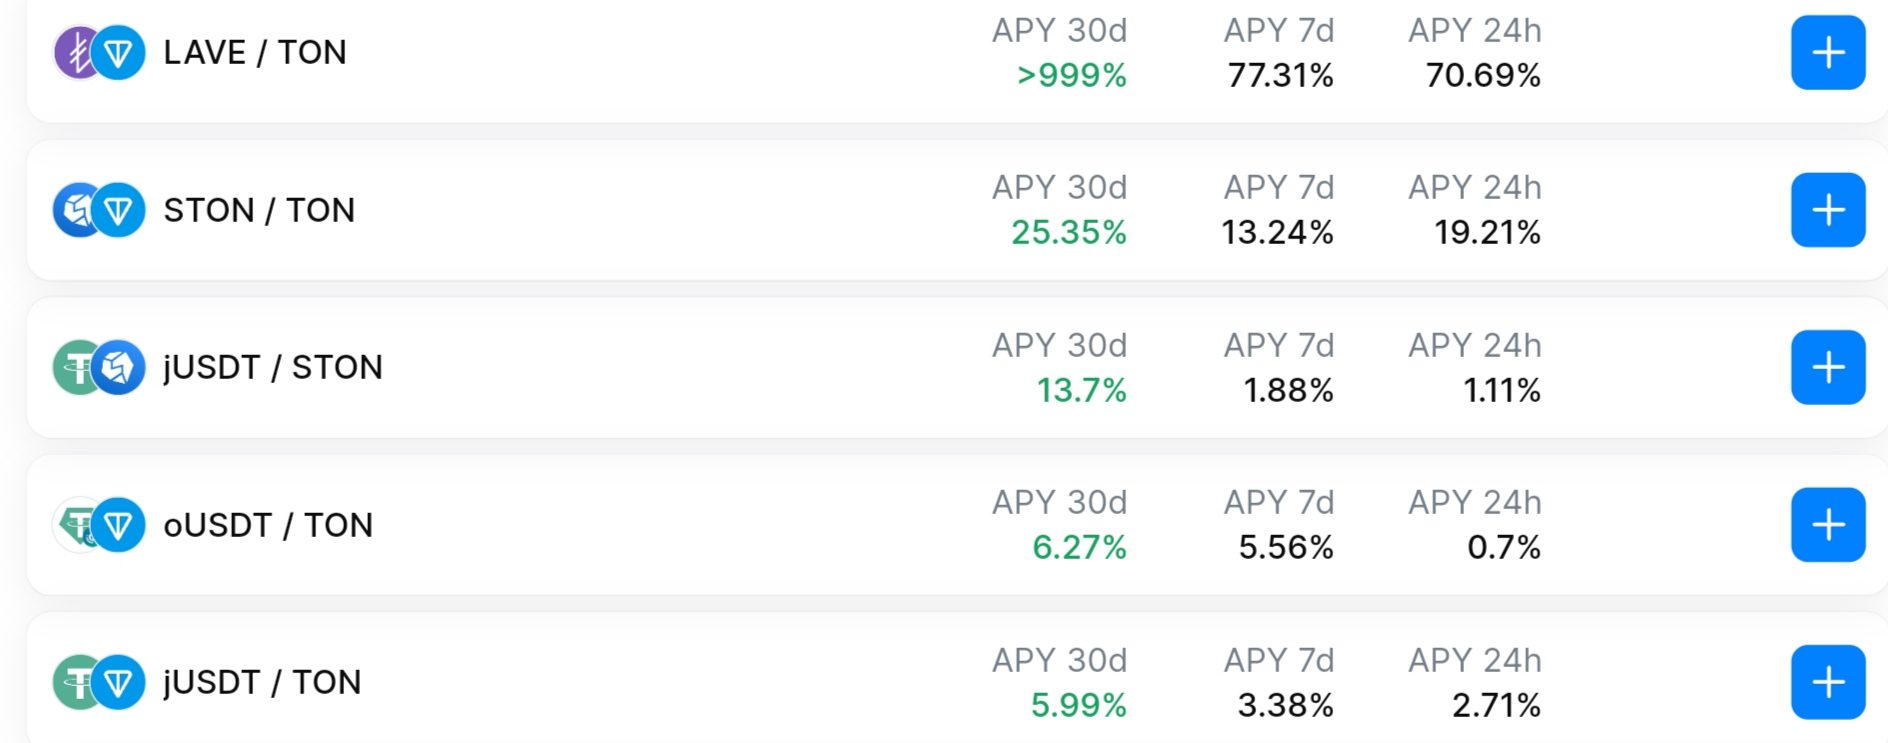The image size is (1888, 743).
Task: Click the jUSDT / TON token pair icon
Action: (x=99, y=682)
